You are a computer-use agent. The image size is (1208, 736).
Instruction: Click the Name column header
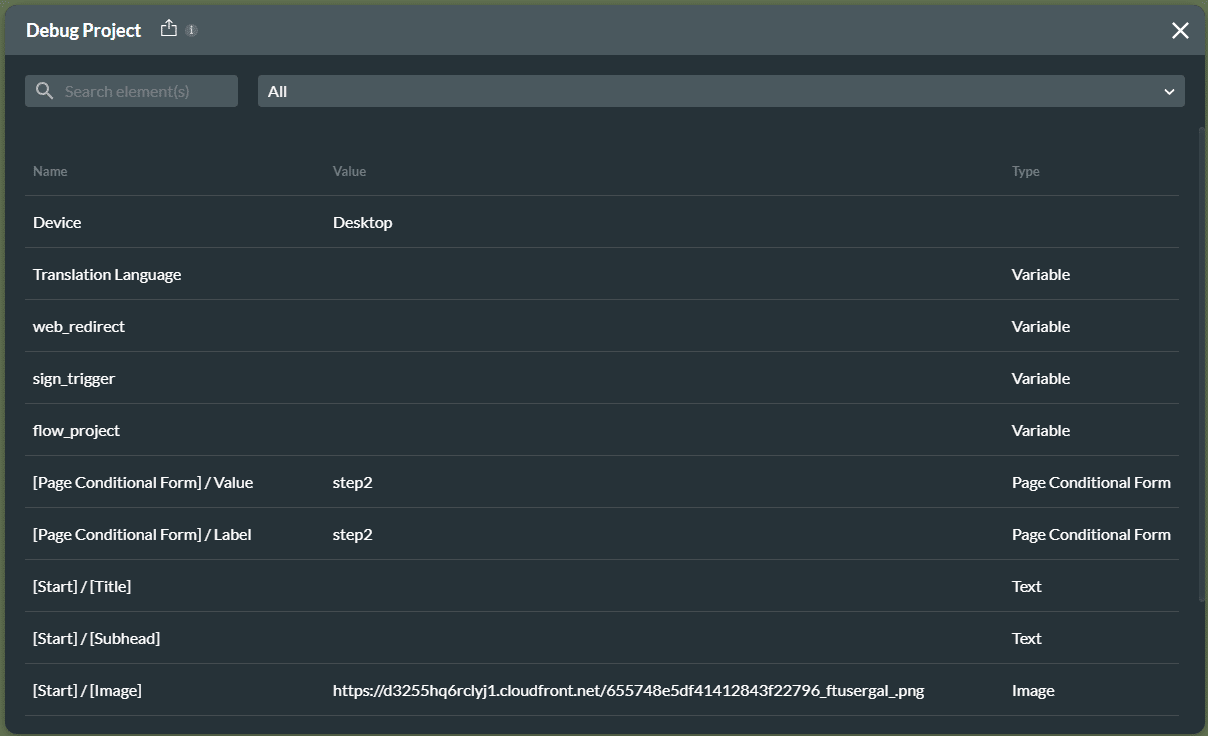coord(50,171)
